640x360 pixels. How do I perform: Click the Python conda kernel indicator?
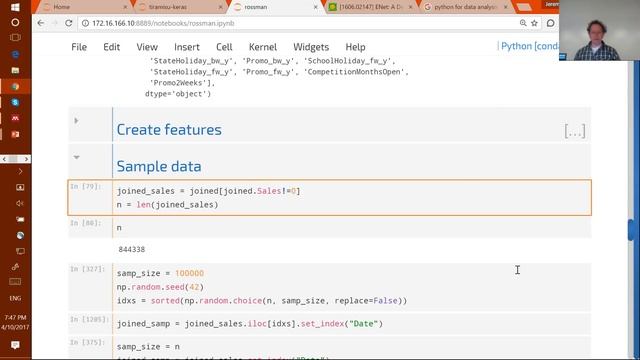pyautogui.click(x=530, y=46)
